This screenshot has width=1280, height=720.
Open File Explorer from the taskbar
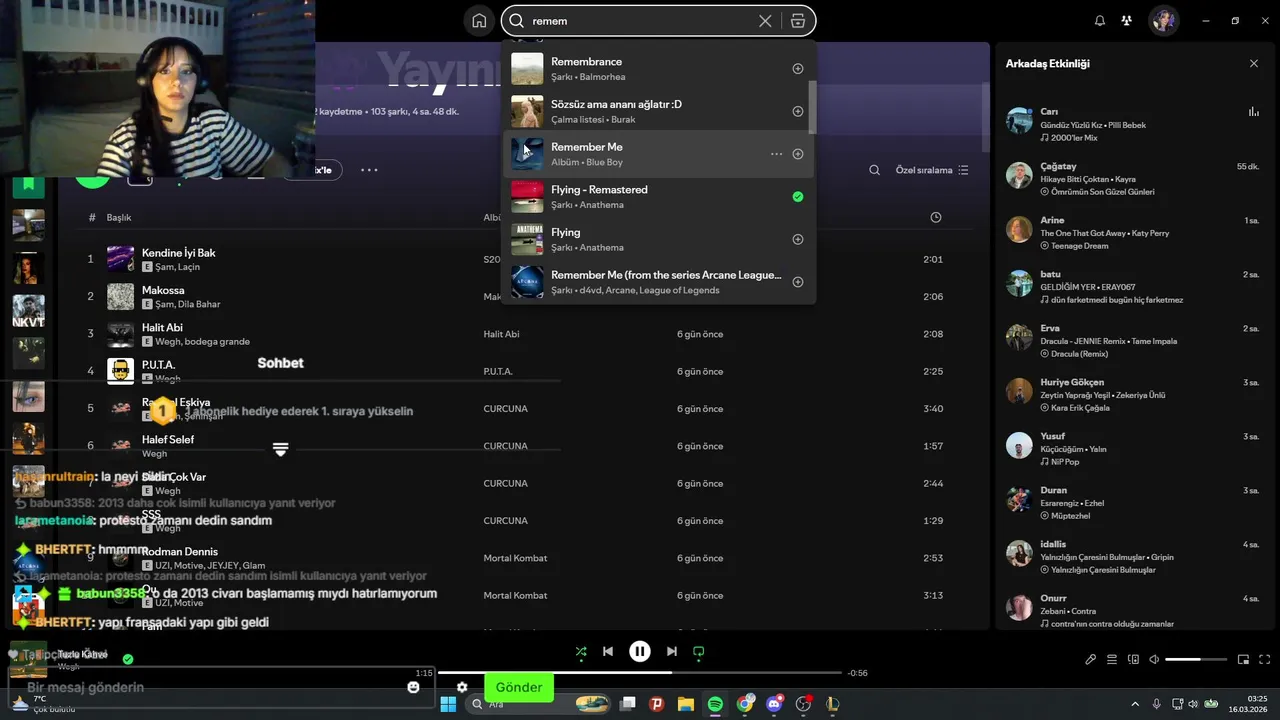(686, 704)
